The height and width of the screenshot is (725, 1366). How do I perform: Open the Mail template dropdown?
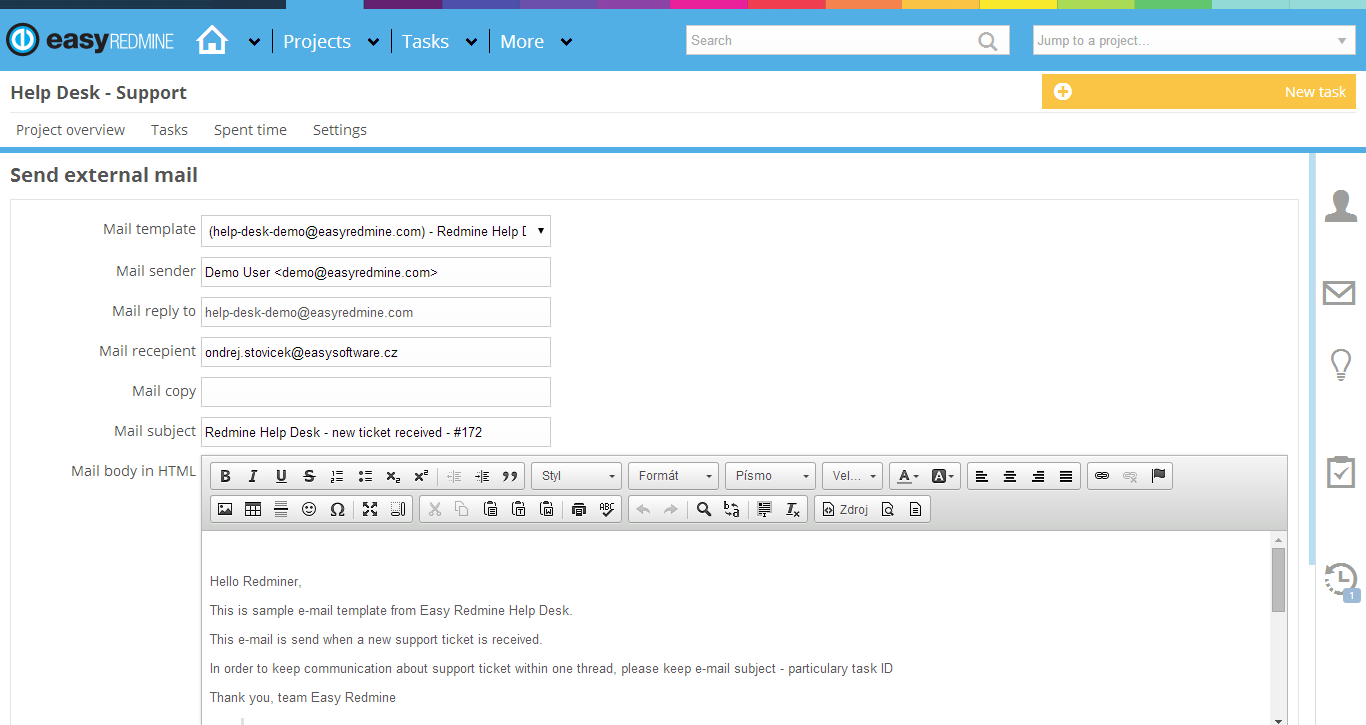pyautogui.click(x=376, y=231)
